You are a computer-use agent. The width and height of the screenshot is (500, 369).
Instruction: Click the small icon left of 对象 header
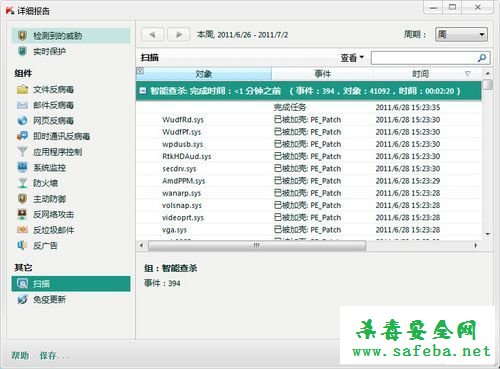[x=140, y=71]
